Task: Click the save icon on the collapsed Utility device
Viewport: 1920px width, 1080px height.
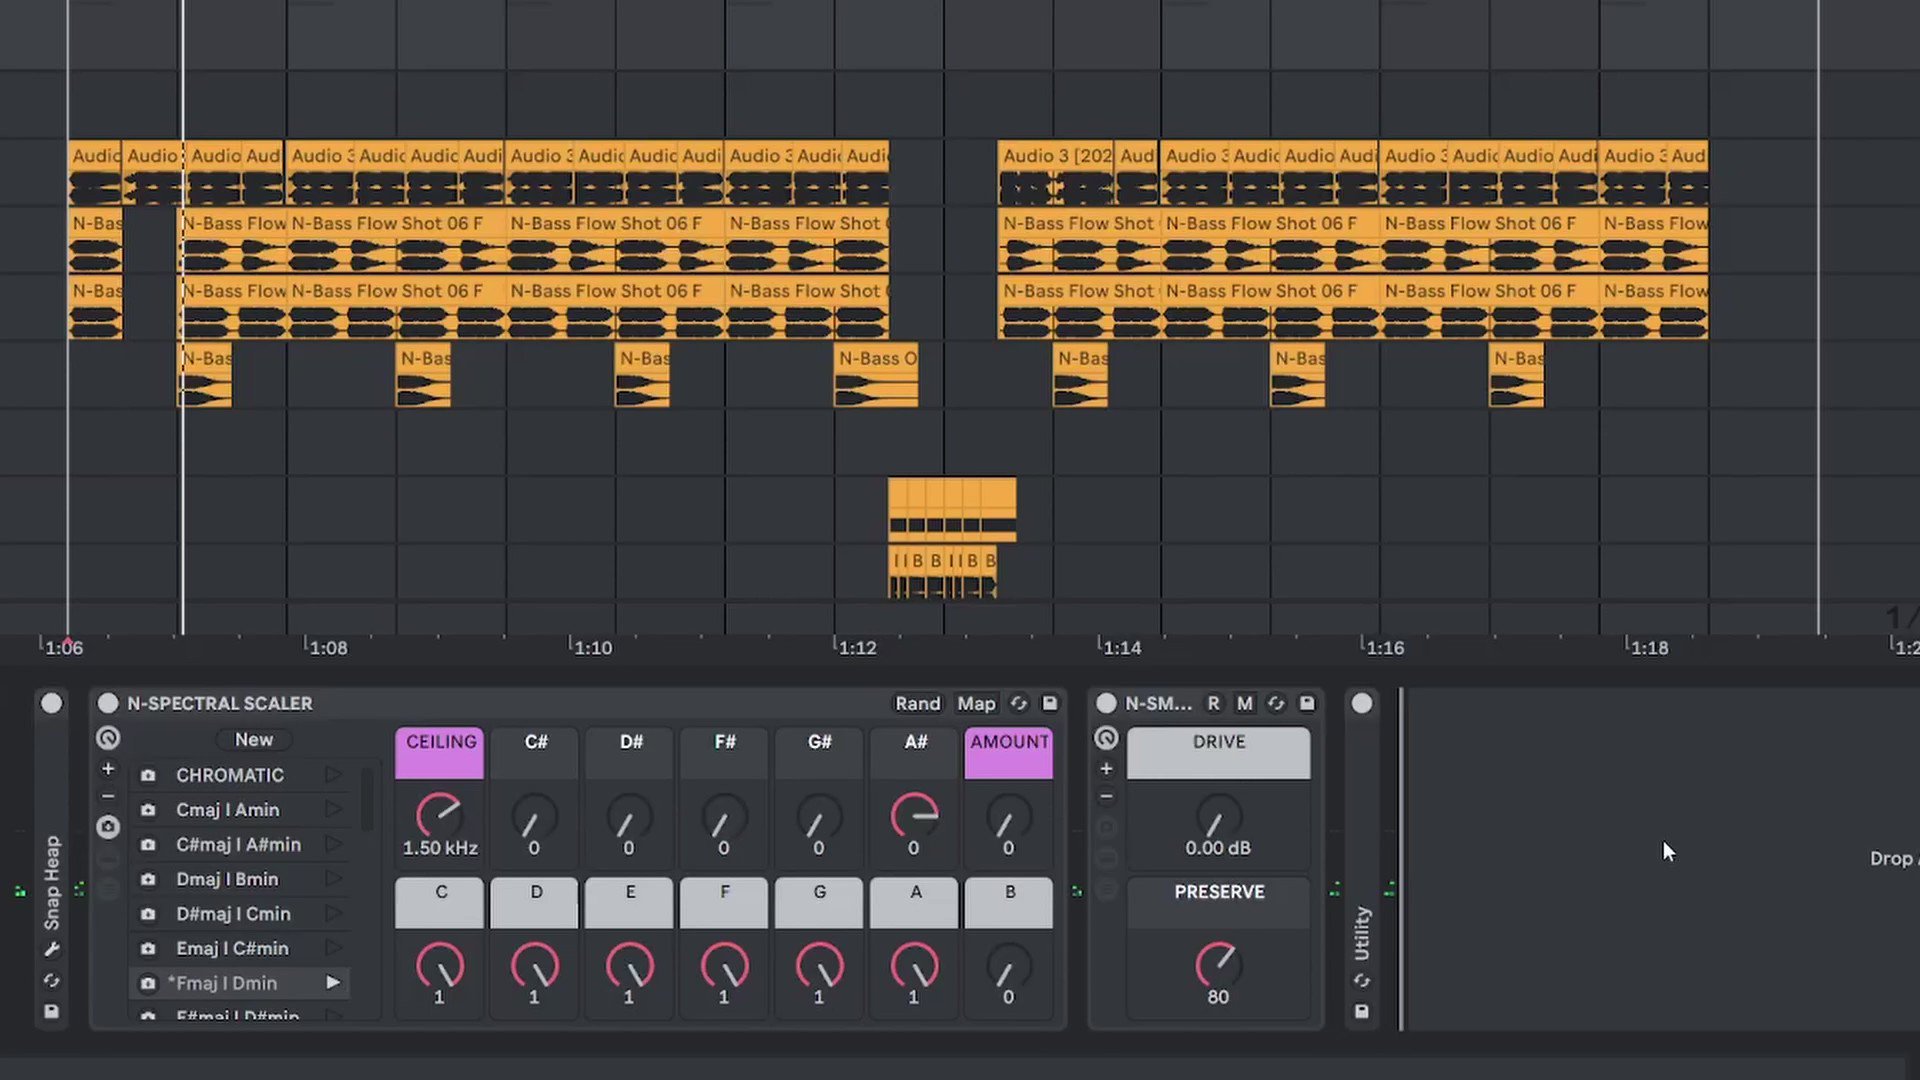Action: tap(1362, 1012)
